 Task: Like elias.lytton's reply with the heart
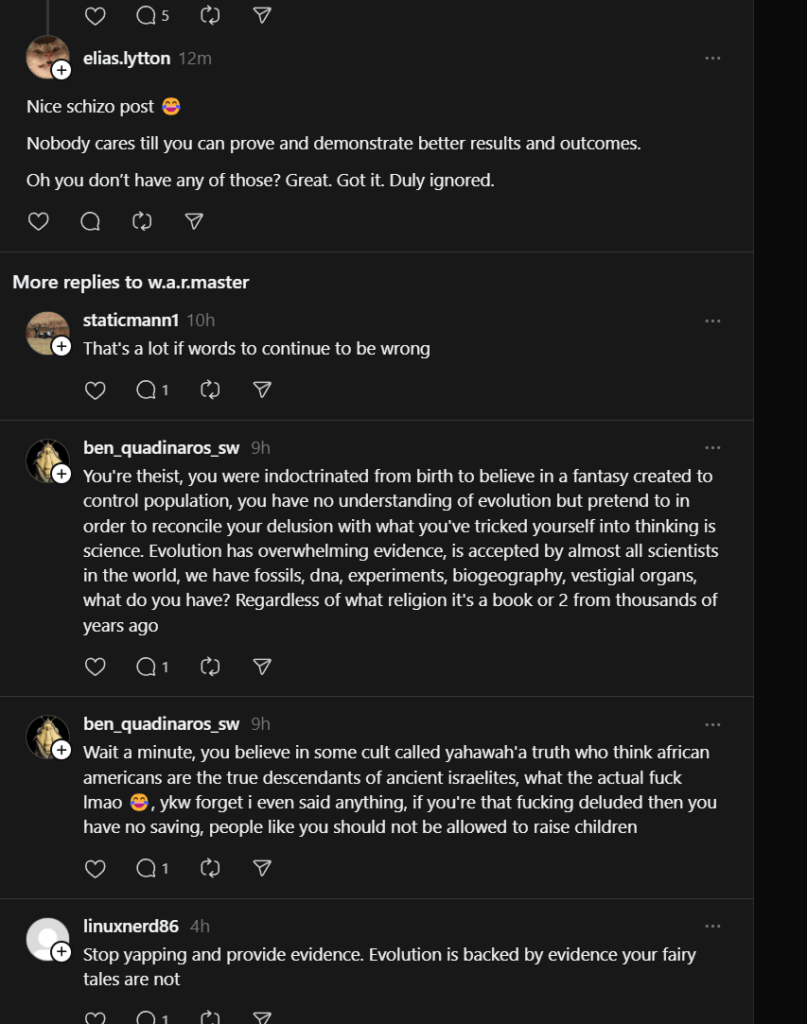[38, 221]
